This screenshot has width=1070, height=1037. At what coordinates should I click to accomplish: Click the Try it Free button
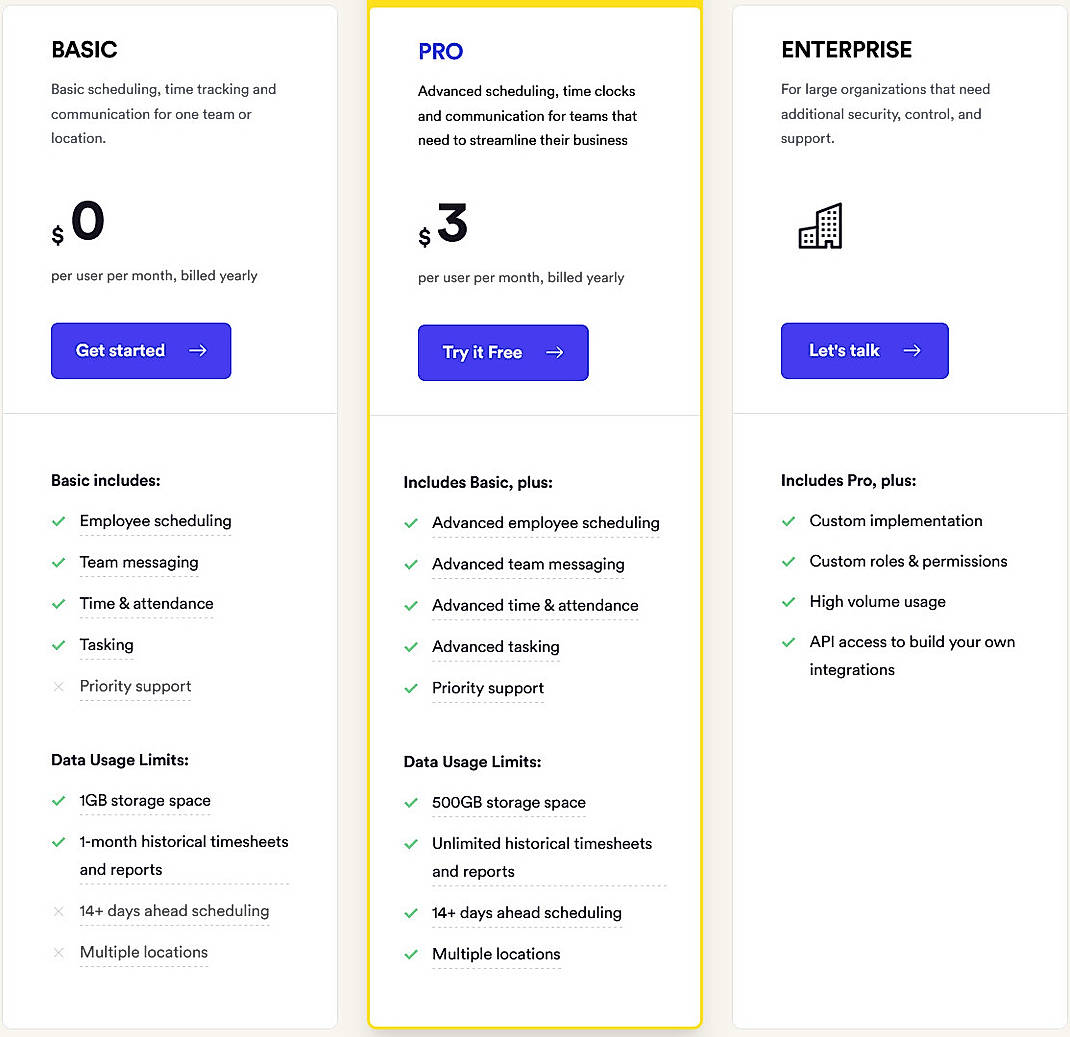click(503, 353)
